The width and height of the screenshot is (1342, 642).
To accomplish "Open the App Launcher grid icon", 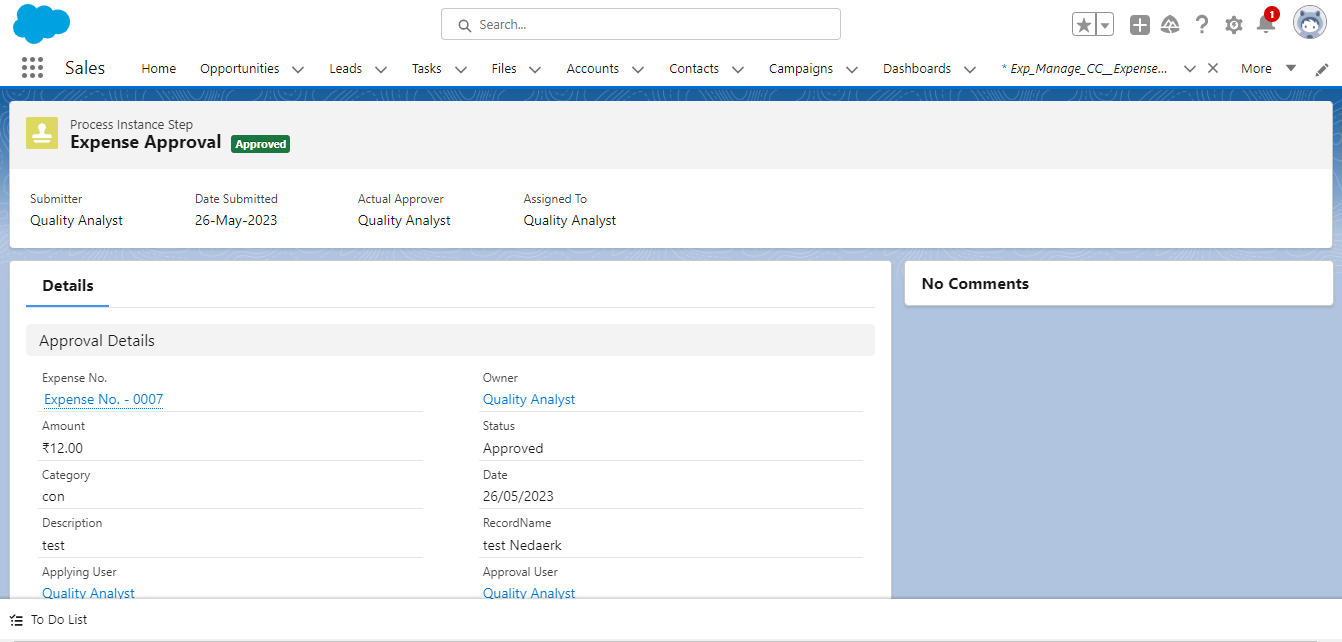I will point(32,68).
